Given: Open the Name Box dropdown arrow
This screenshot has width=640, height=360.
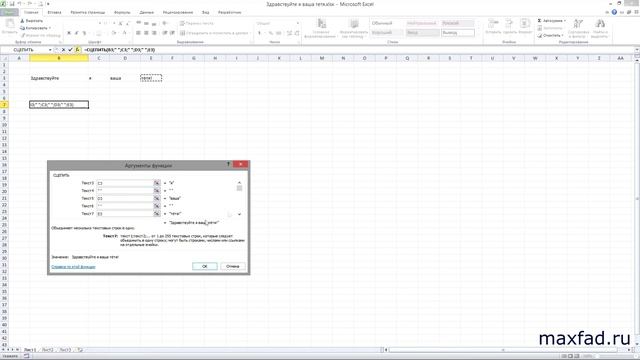Looking at the screenshot, I should coord(50,50).
